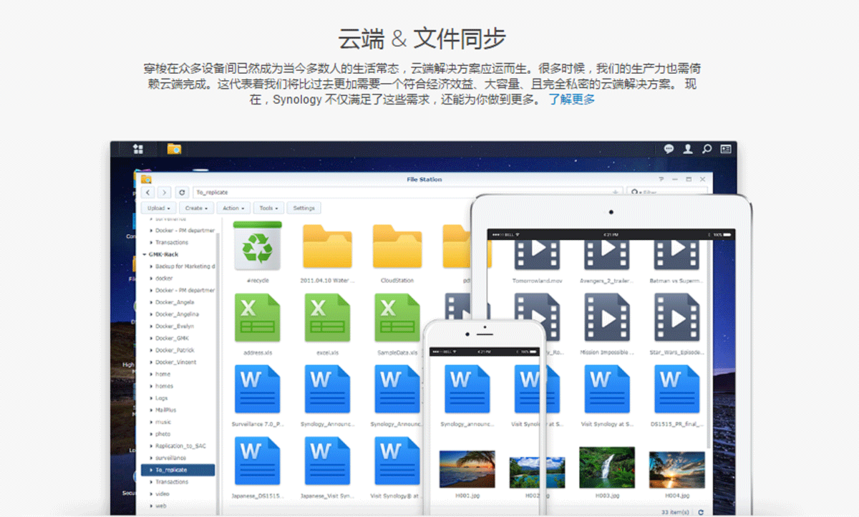Expand the Docker_Angela folder arrow
Screen dimensions: 859x517
151,302
